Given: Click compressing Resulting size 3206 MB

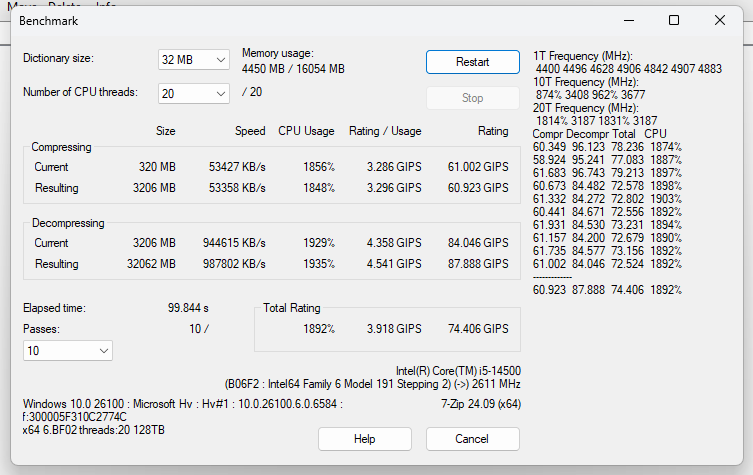Looking at the screenshot, I should tap(154, 188).
